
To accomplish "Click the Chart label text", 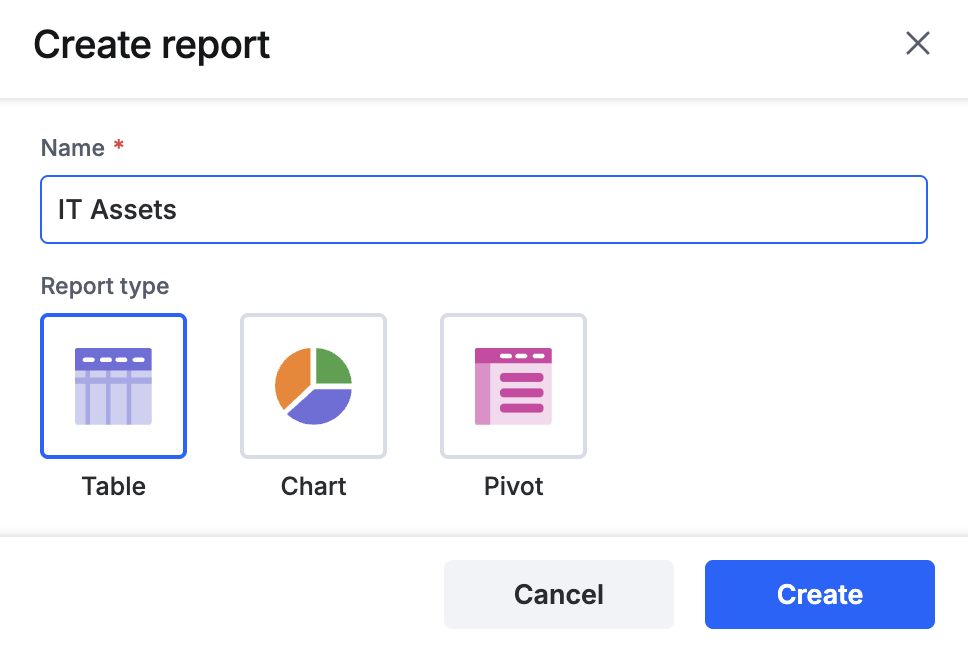I will [314, 487].
